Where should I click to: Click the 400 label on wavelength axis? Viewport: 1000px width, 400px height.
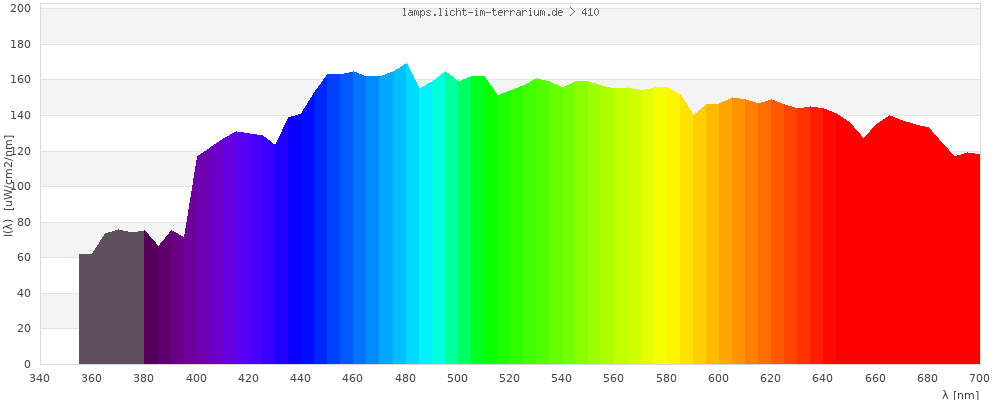[196, 378]
